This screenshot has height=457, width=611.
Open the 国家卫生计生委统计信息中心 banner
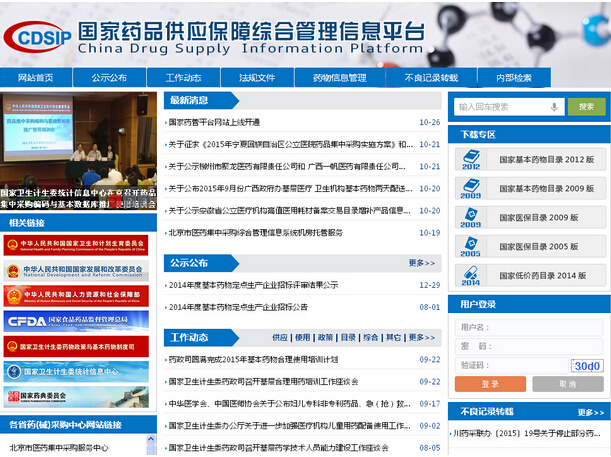click(x=76, y=372)
